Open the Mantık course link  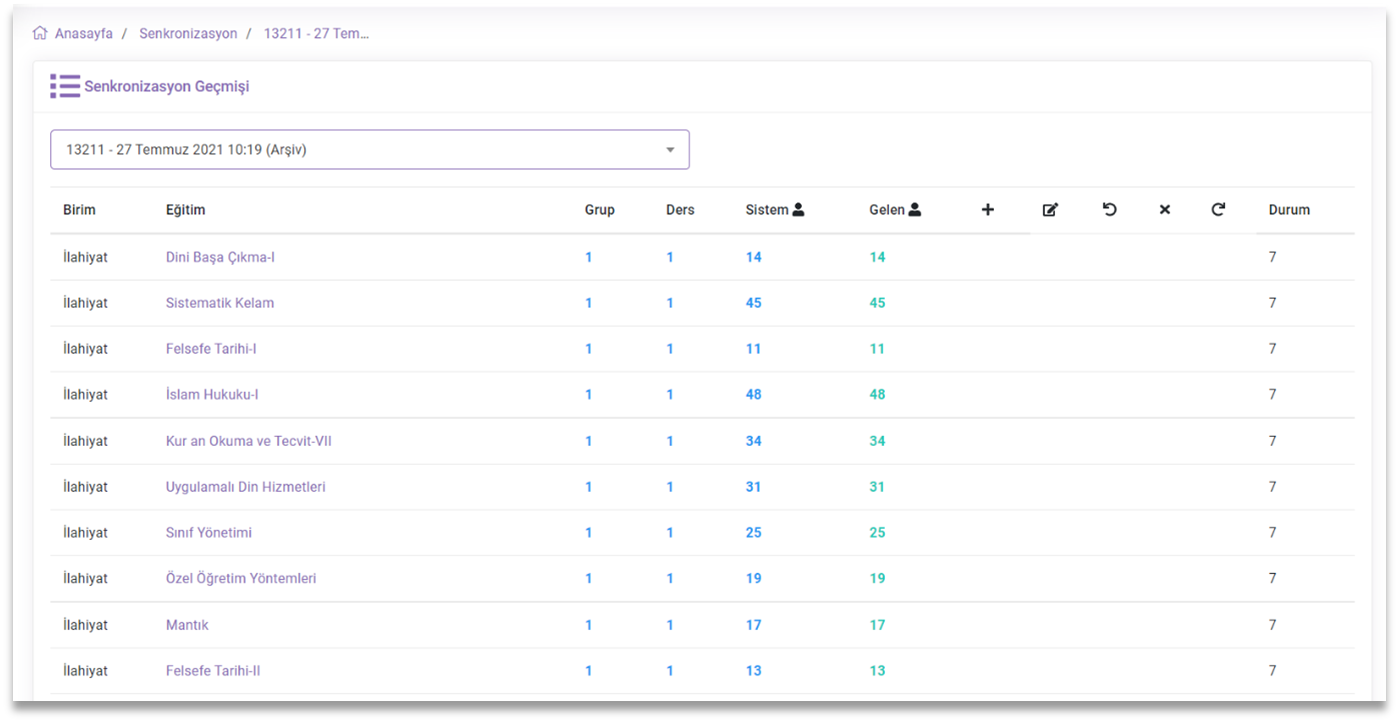coord(187,625)
